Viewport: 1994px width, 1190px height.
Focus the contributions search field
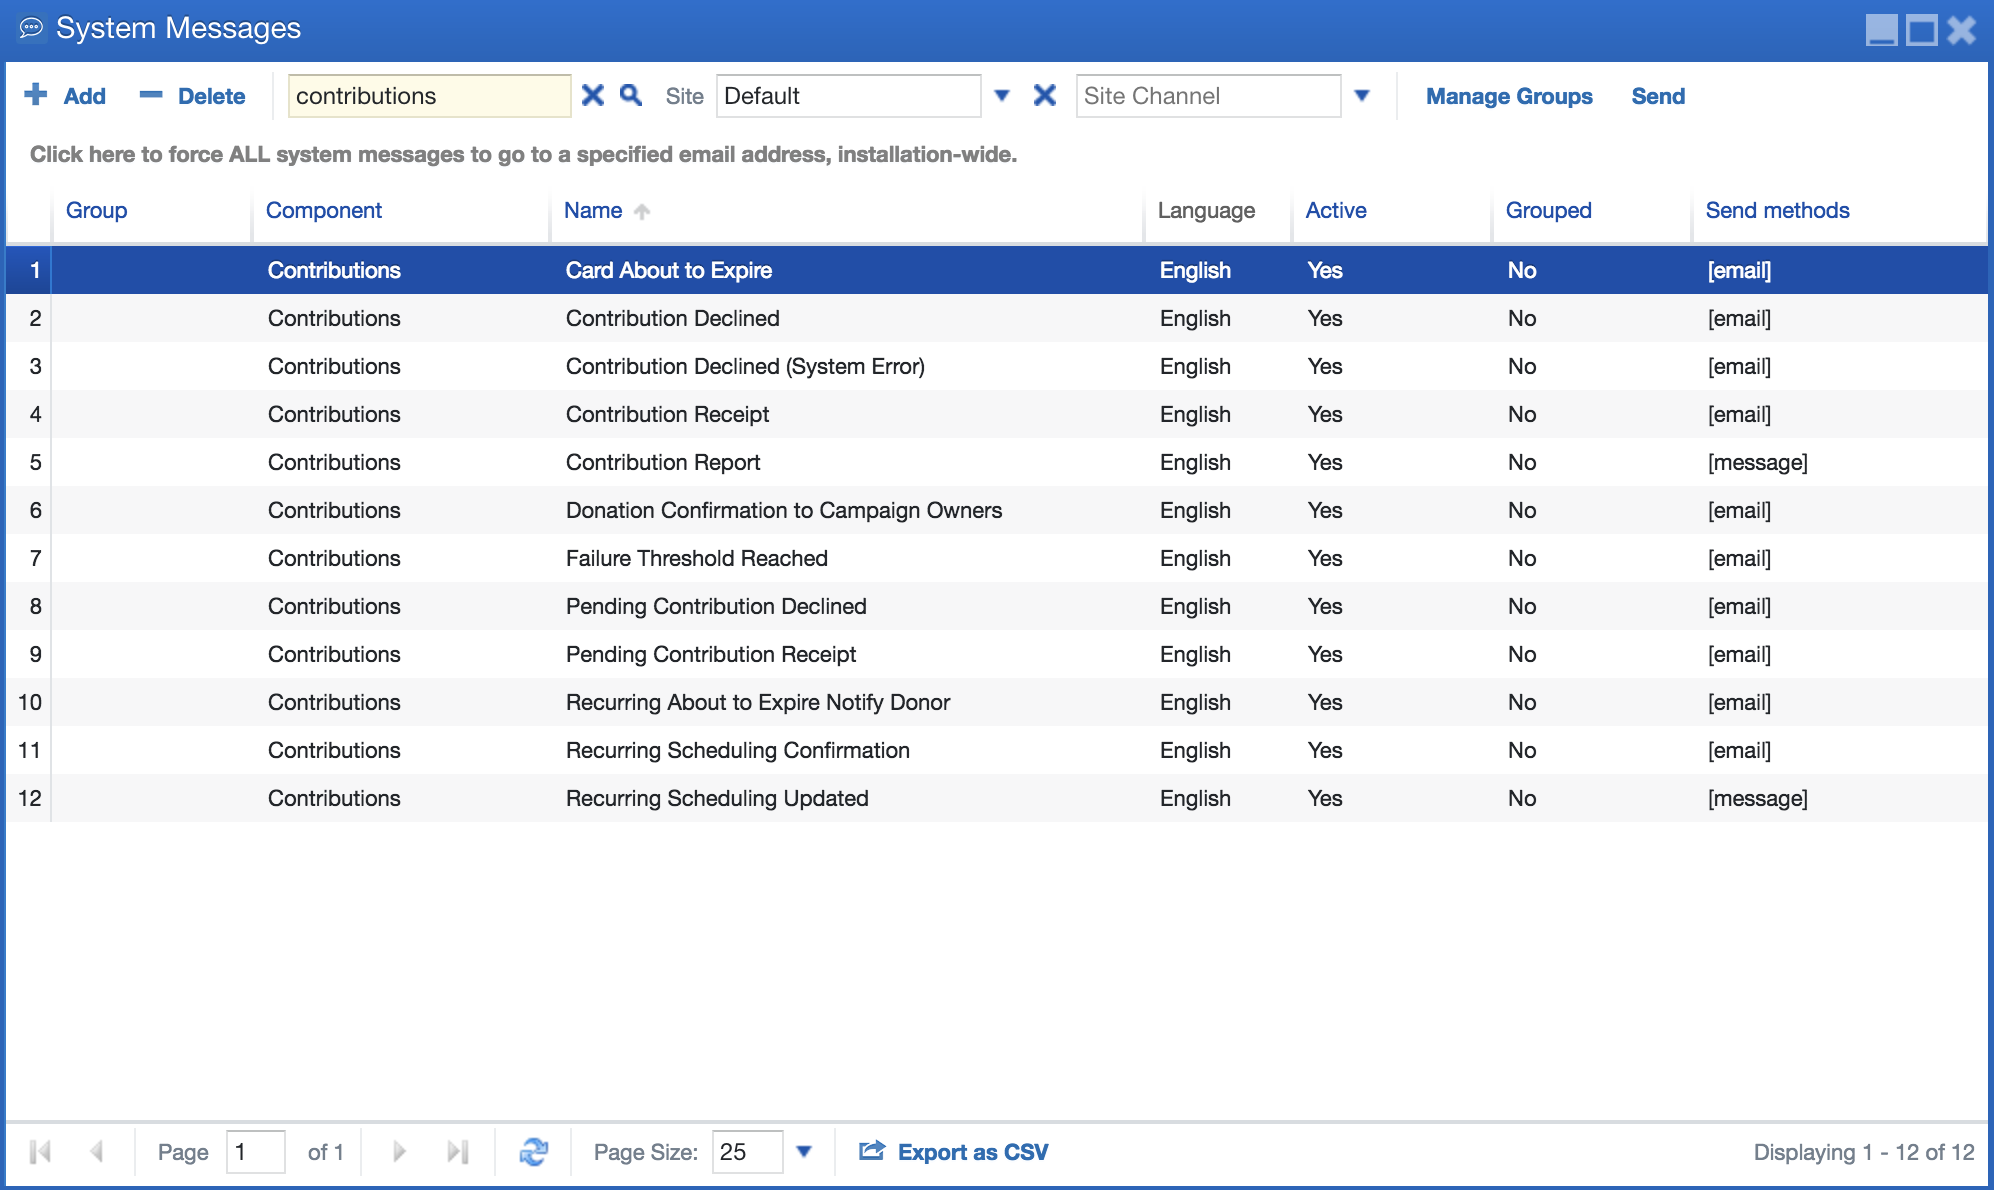pyautogui.click(x=429, y=96)
